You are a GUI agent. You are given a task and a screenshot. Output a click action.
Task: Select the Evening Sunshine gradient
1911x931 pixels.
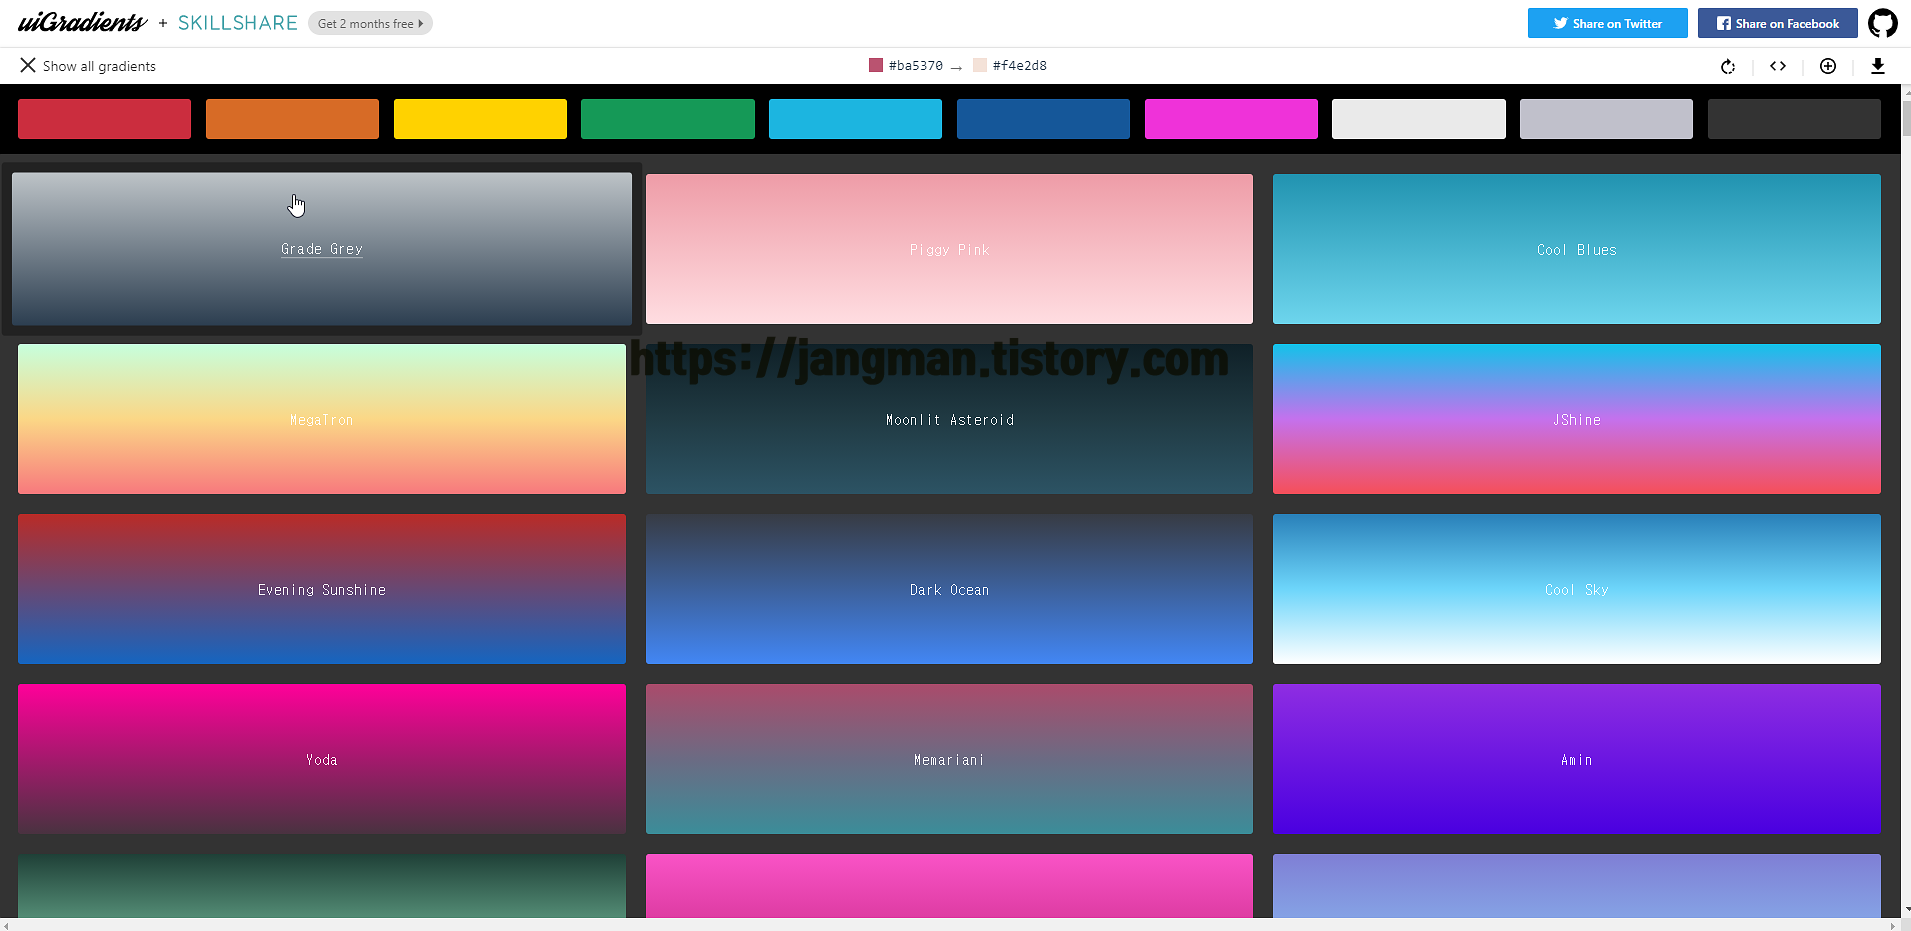322,589
